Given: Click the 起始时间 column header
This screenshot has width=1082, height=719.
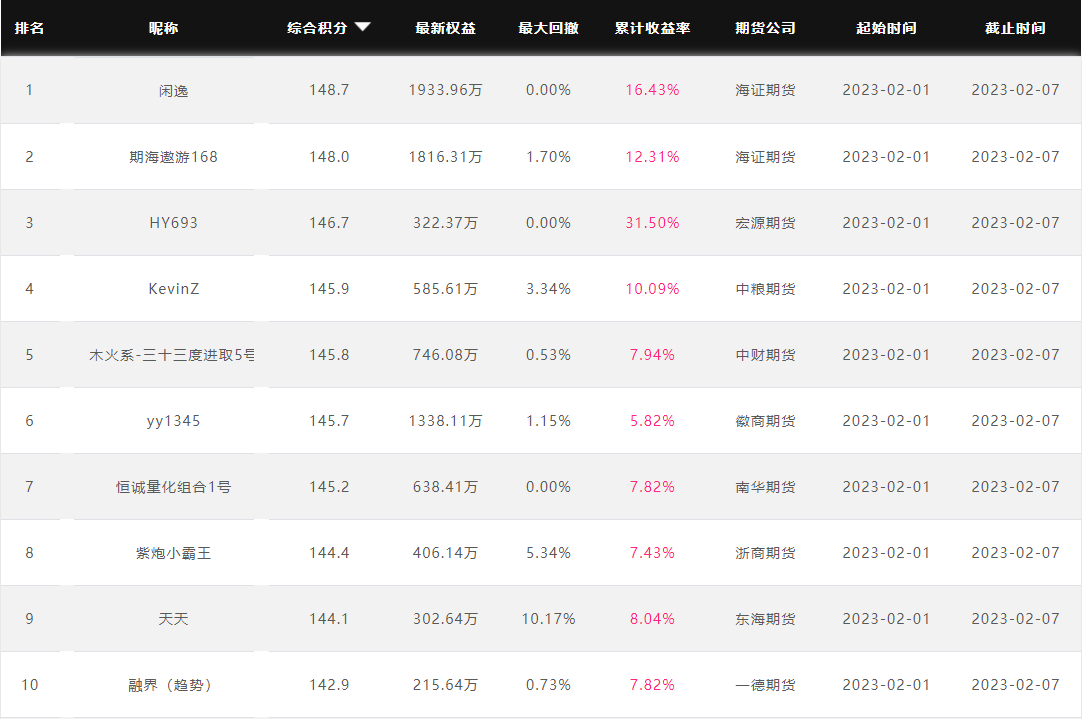Looking at the screenshot, I should coord(887,28).
